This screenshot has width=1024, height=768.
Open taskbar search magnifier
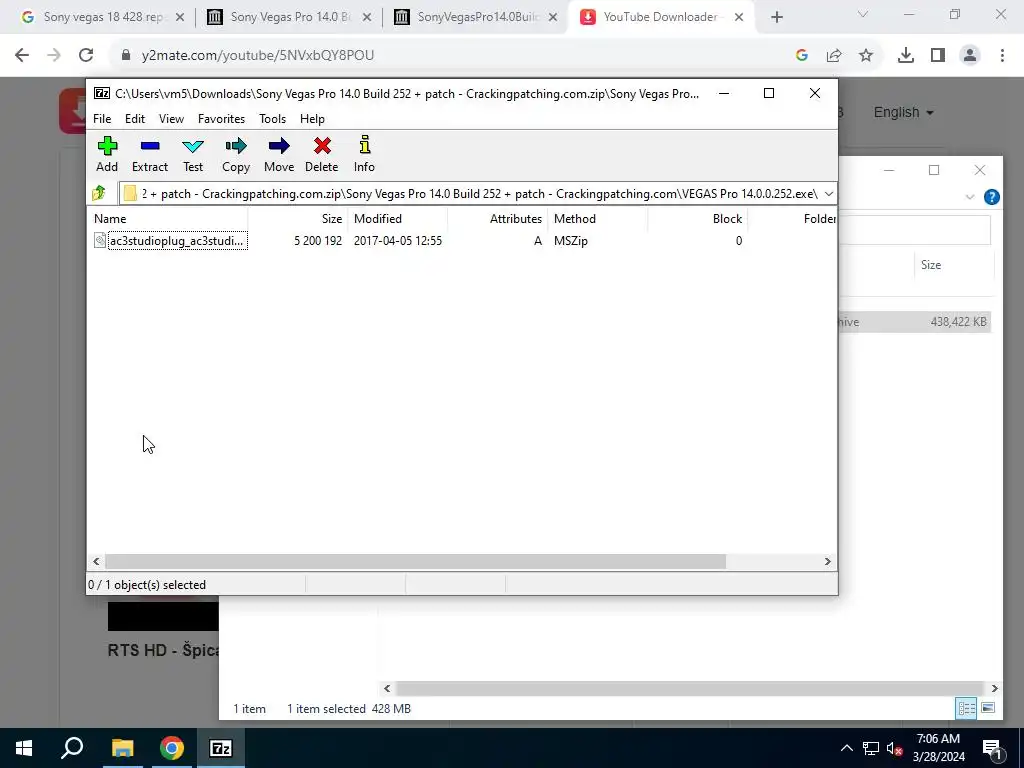pyautogui.click(x=72, y=748)
